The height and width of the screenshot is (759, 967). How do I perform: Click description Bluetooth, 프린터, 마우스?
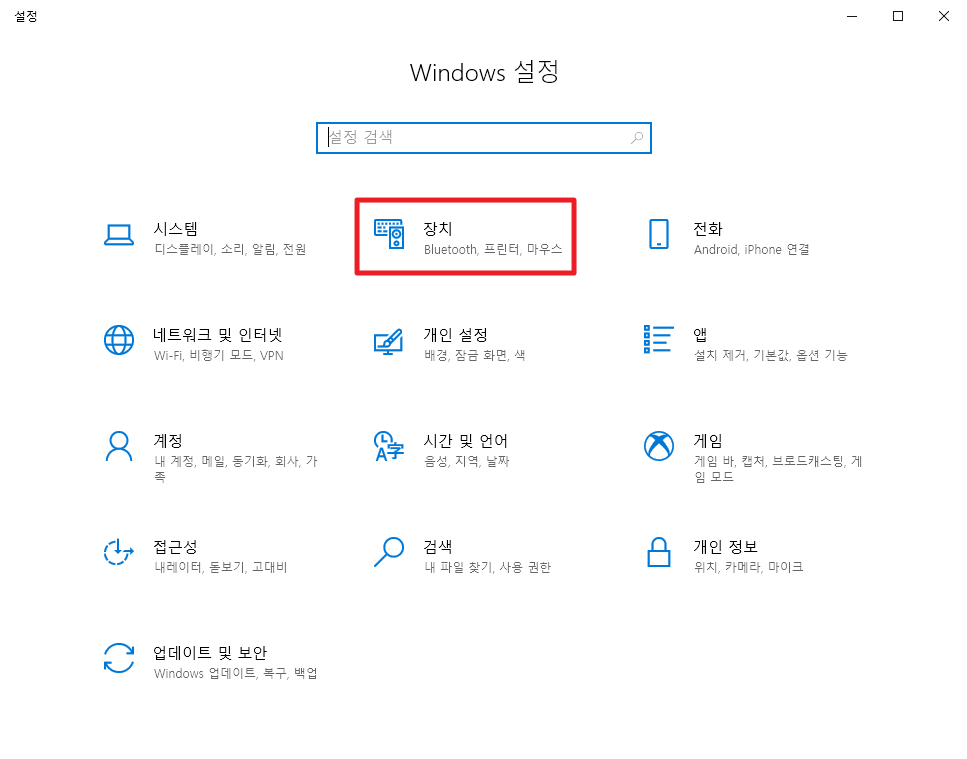point(493,249)
